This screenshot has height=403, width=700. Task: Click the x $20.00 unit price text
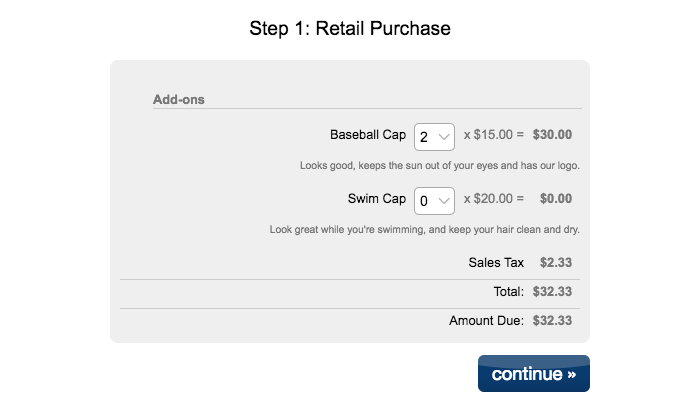tap(494, 199)
